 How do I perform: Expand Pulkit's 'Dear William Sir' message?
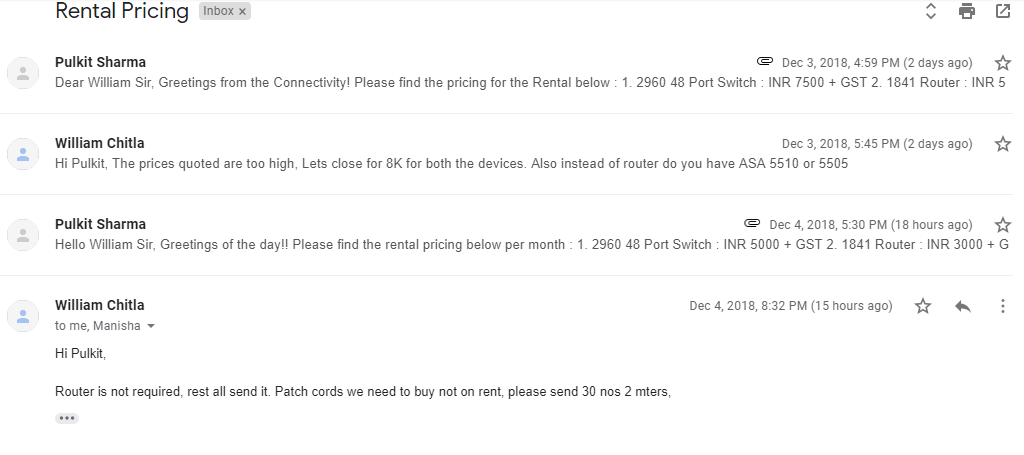pyautogui.click(x=400, y=82)
